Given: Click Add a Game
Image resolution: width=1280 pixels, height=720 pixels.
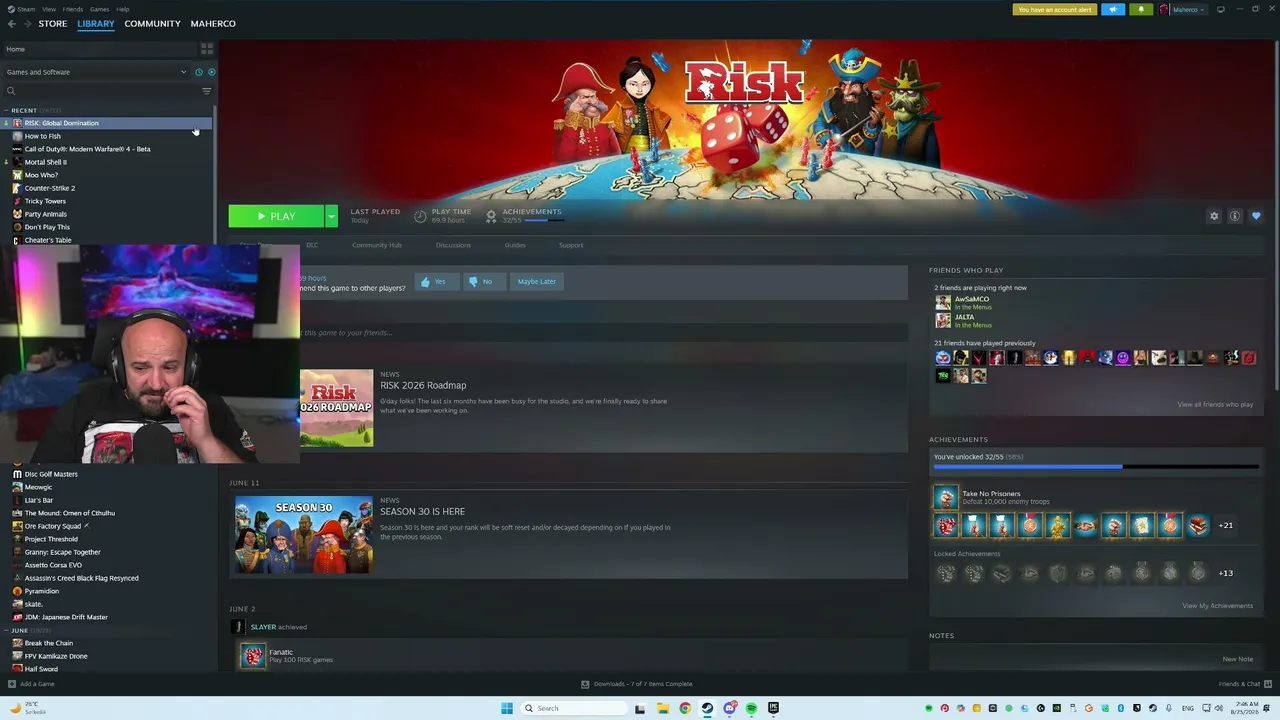Looking at the screenshot, I should click(31, 684).
